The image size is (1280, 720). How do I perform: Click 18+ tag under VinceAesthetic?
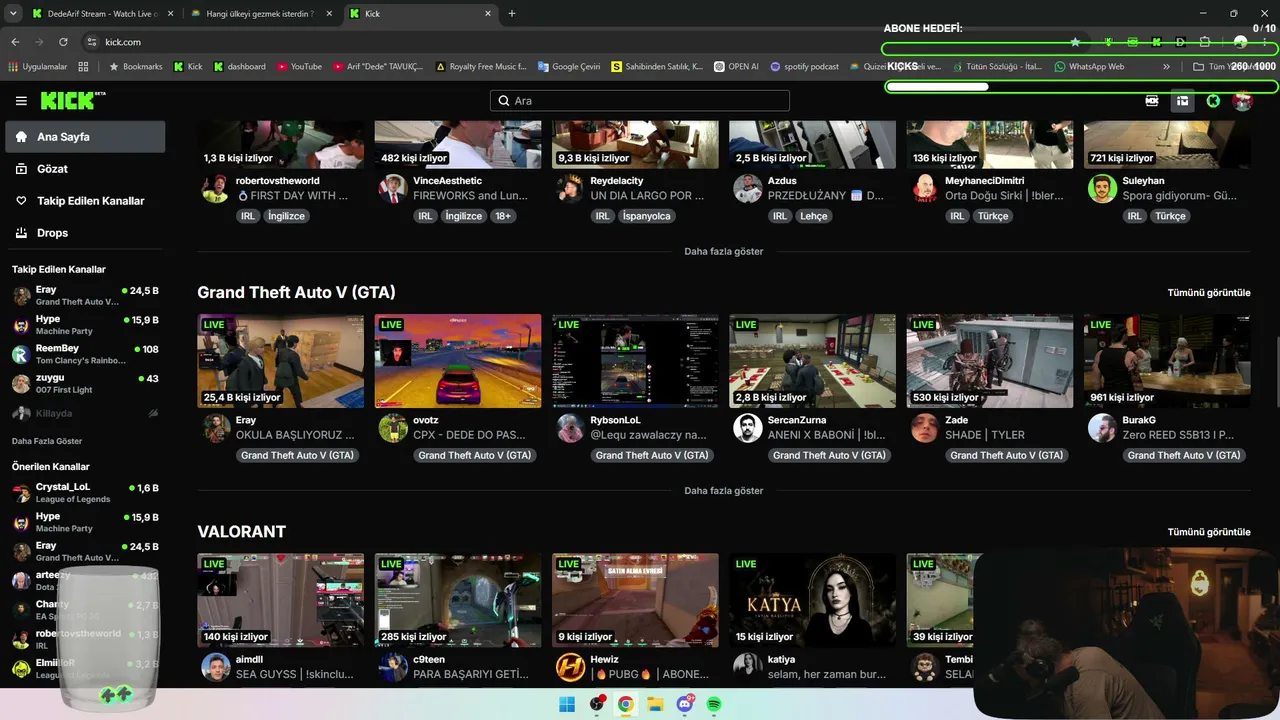pyautogui.click(x=503, y=216)
